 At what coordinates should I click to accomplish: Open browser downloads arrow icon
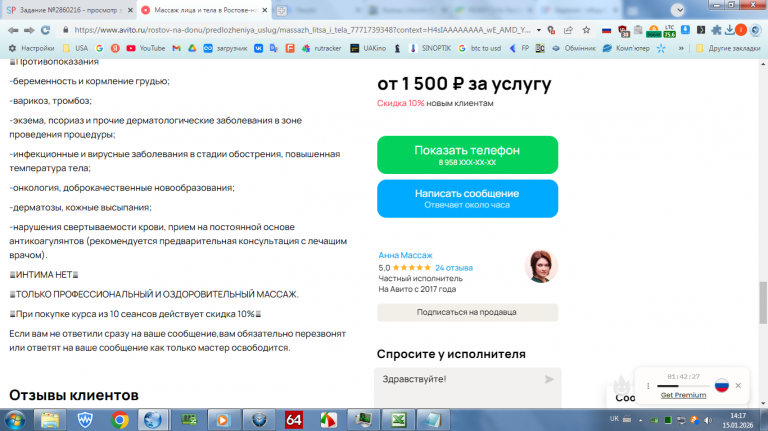(729, 30)
